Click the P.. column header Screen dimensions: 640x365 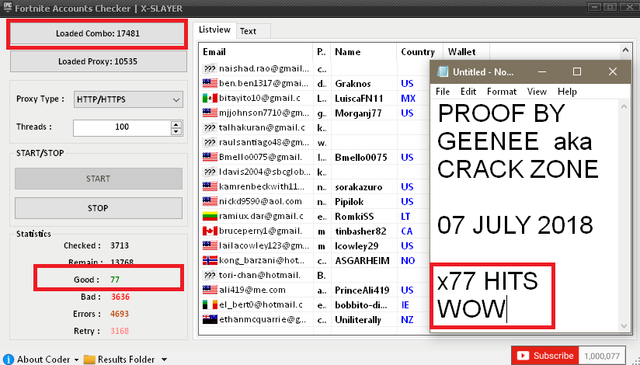click(x=322, y=52)
